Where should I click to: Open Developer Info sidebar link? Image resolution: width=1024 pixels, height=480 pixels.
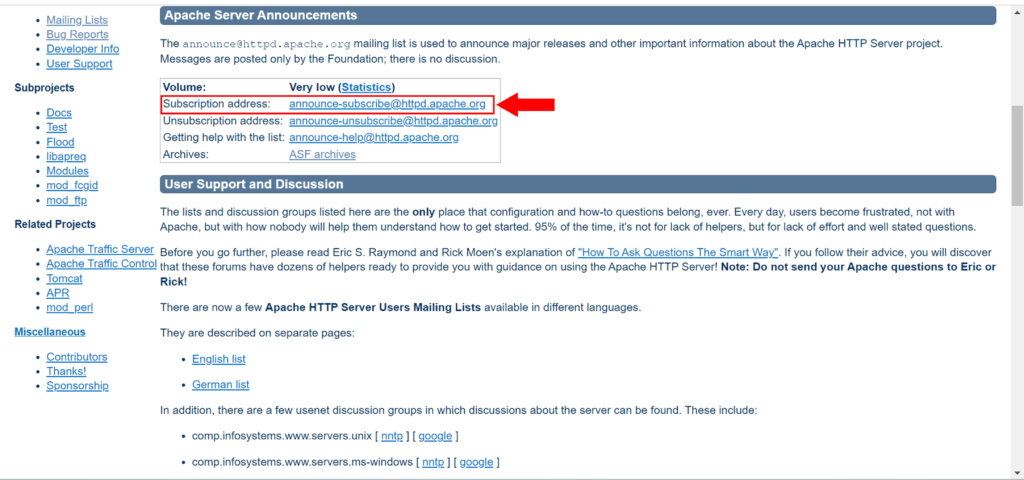point(82,49)
